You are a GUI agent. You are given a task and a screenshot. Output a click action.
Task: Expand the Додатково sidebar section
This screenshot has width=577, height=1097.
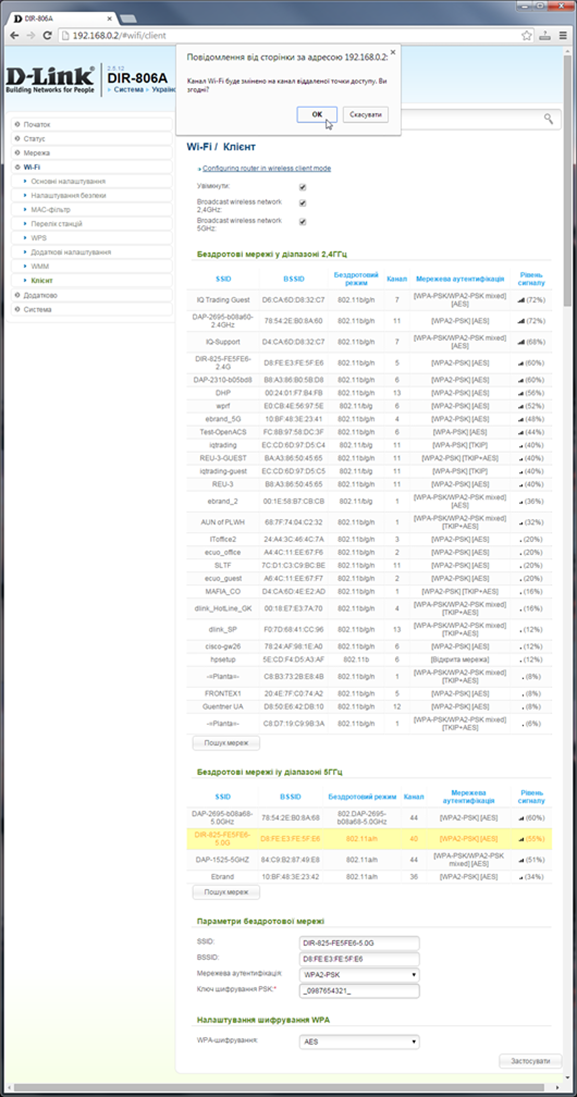pos(92,295)
